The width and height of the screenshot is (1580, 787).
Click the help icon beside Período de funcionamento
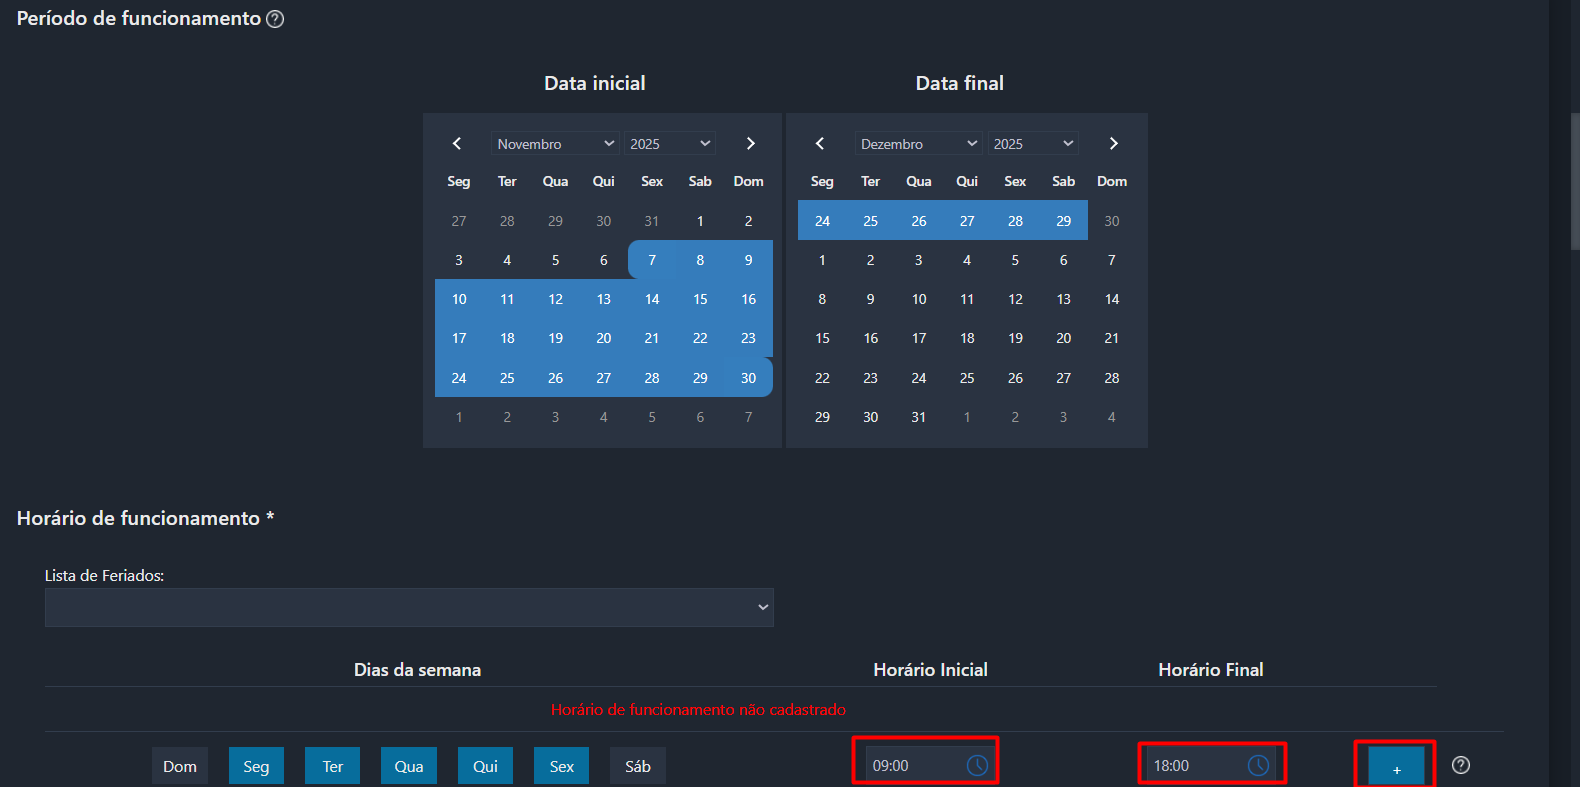coord(275,19)
